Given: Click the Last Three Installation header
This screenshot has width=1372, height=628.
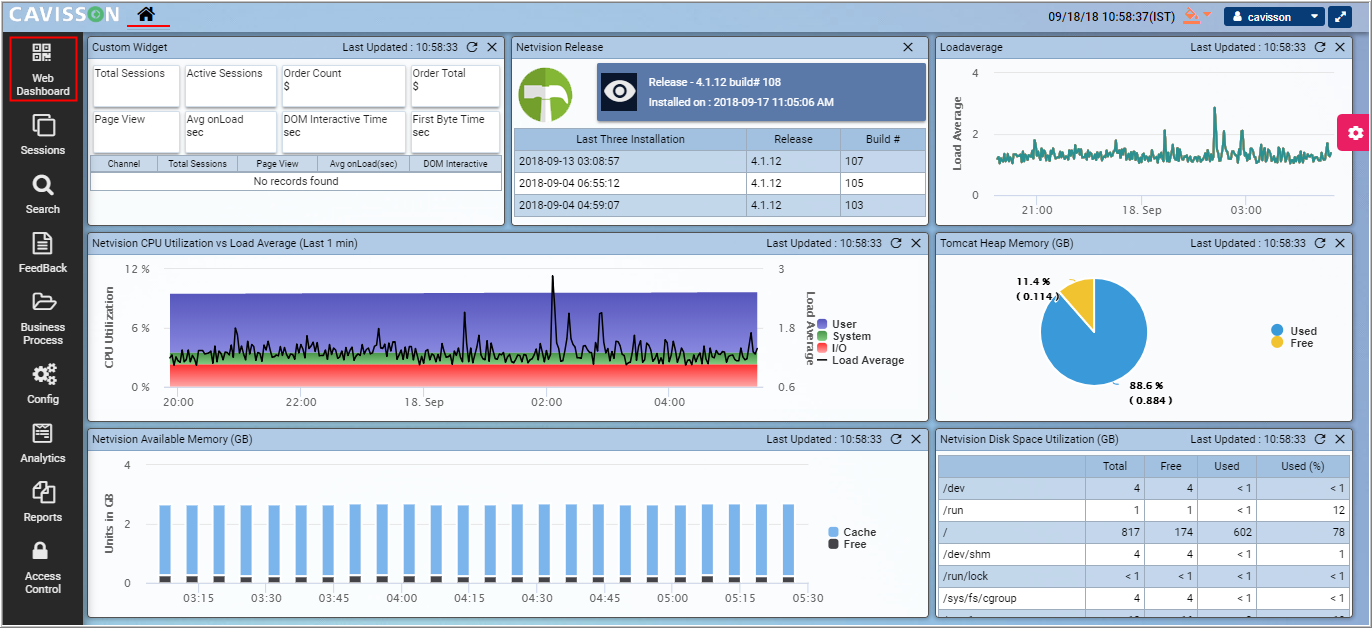Looking at the screenshot, I should (630, 139).
